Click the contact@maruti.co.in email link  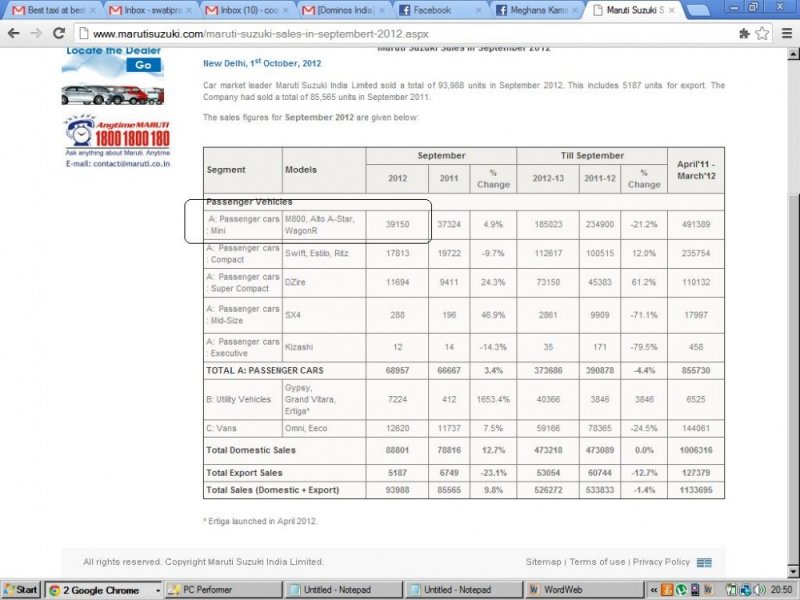click(131, 164)
